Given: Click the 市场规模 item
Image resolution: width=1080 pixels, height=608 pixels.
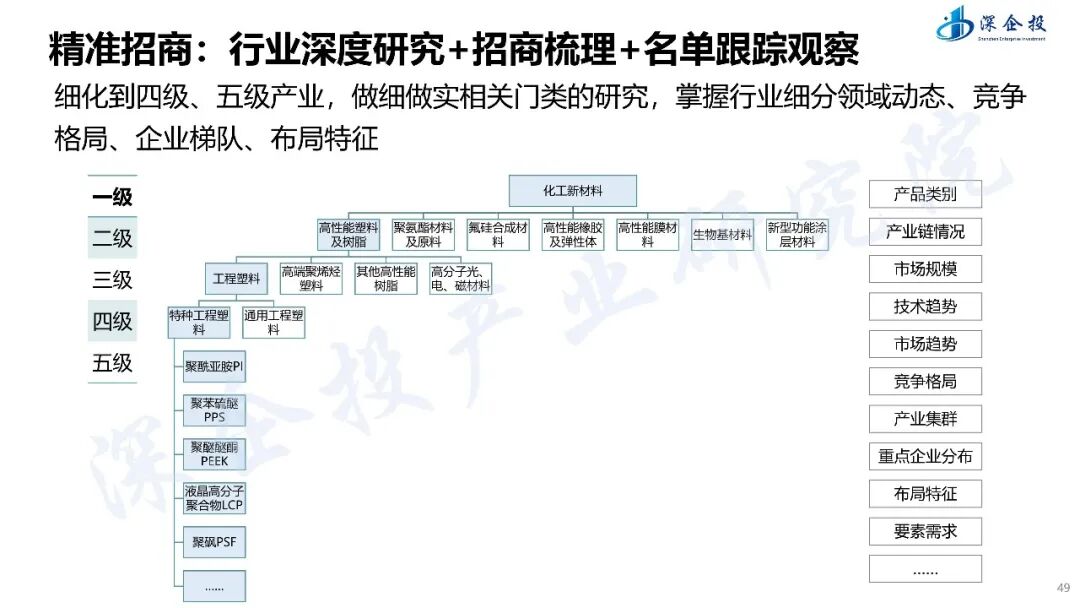Looking at the screenshot, I should (925, 269).
